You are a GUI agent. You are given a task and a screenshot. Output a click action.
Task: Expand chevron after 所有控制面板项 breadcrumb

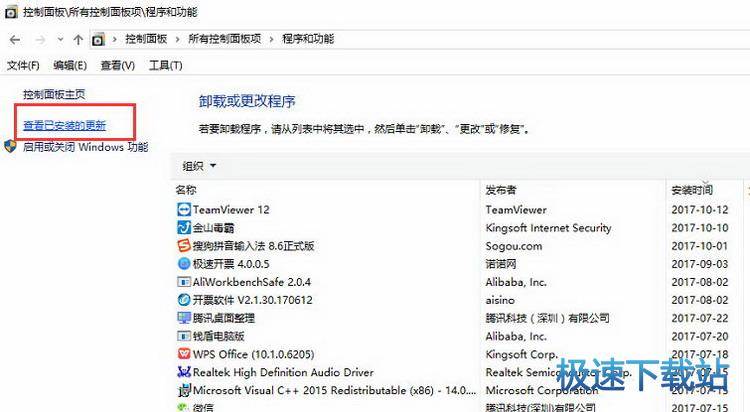click(272, 39)
